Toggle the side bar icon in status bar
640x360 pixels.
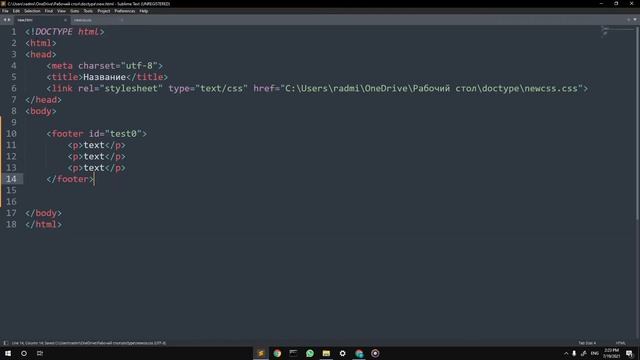tap(5, 343)
